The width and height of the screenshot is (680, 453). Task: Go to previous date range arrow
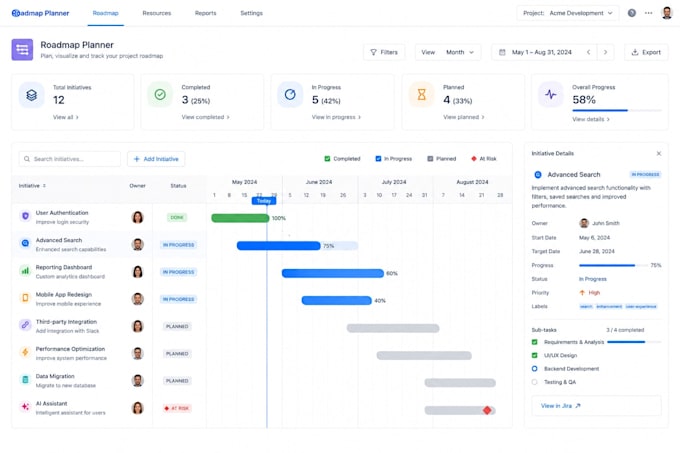tap(588, 52)
